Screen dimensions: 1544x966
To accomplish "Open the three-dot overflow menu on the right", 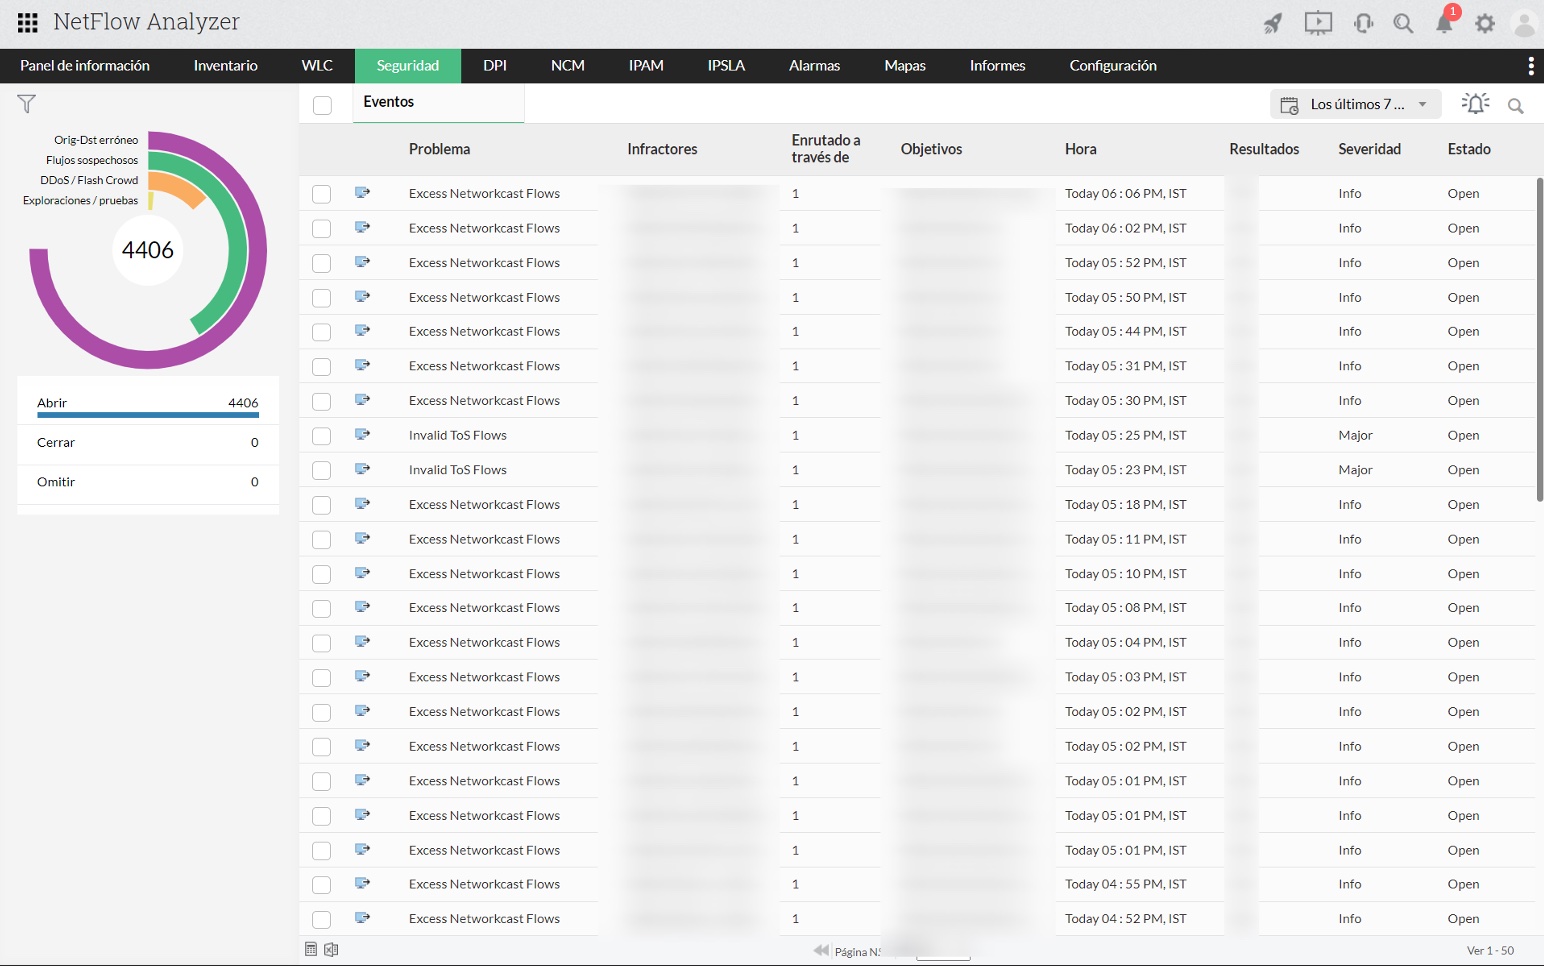I will click(1529, 65).
